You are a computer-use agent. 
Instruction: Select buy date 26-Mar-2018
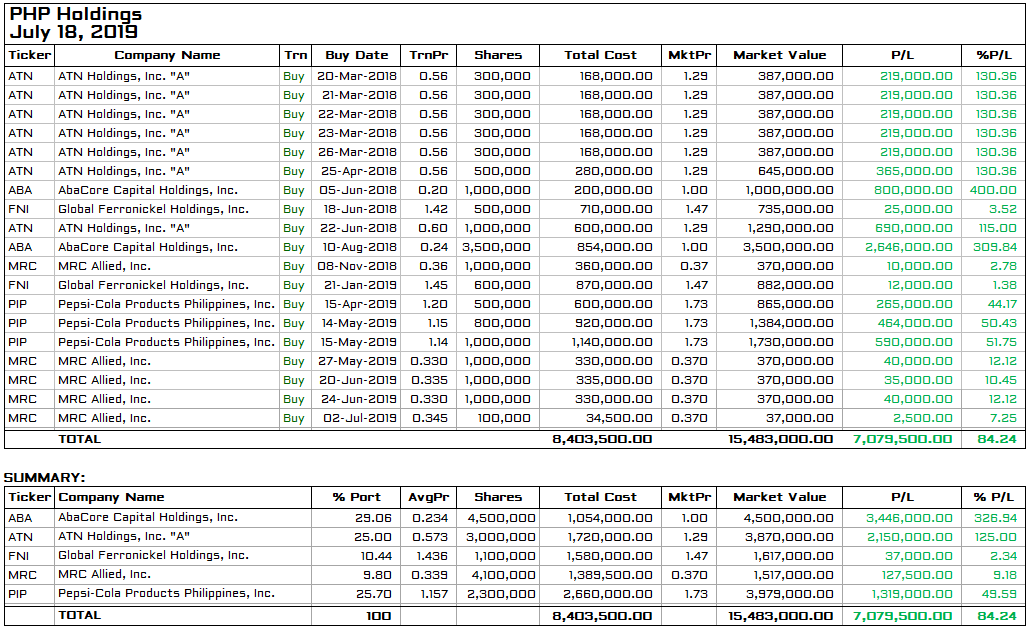[357, 152]
